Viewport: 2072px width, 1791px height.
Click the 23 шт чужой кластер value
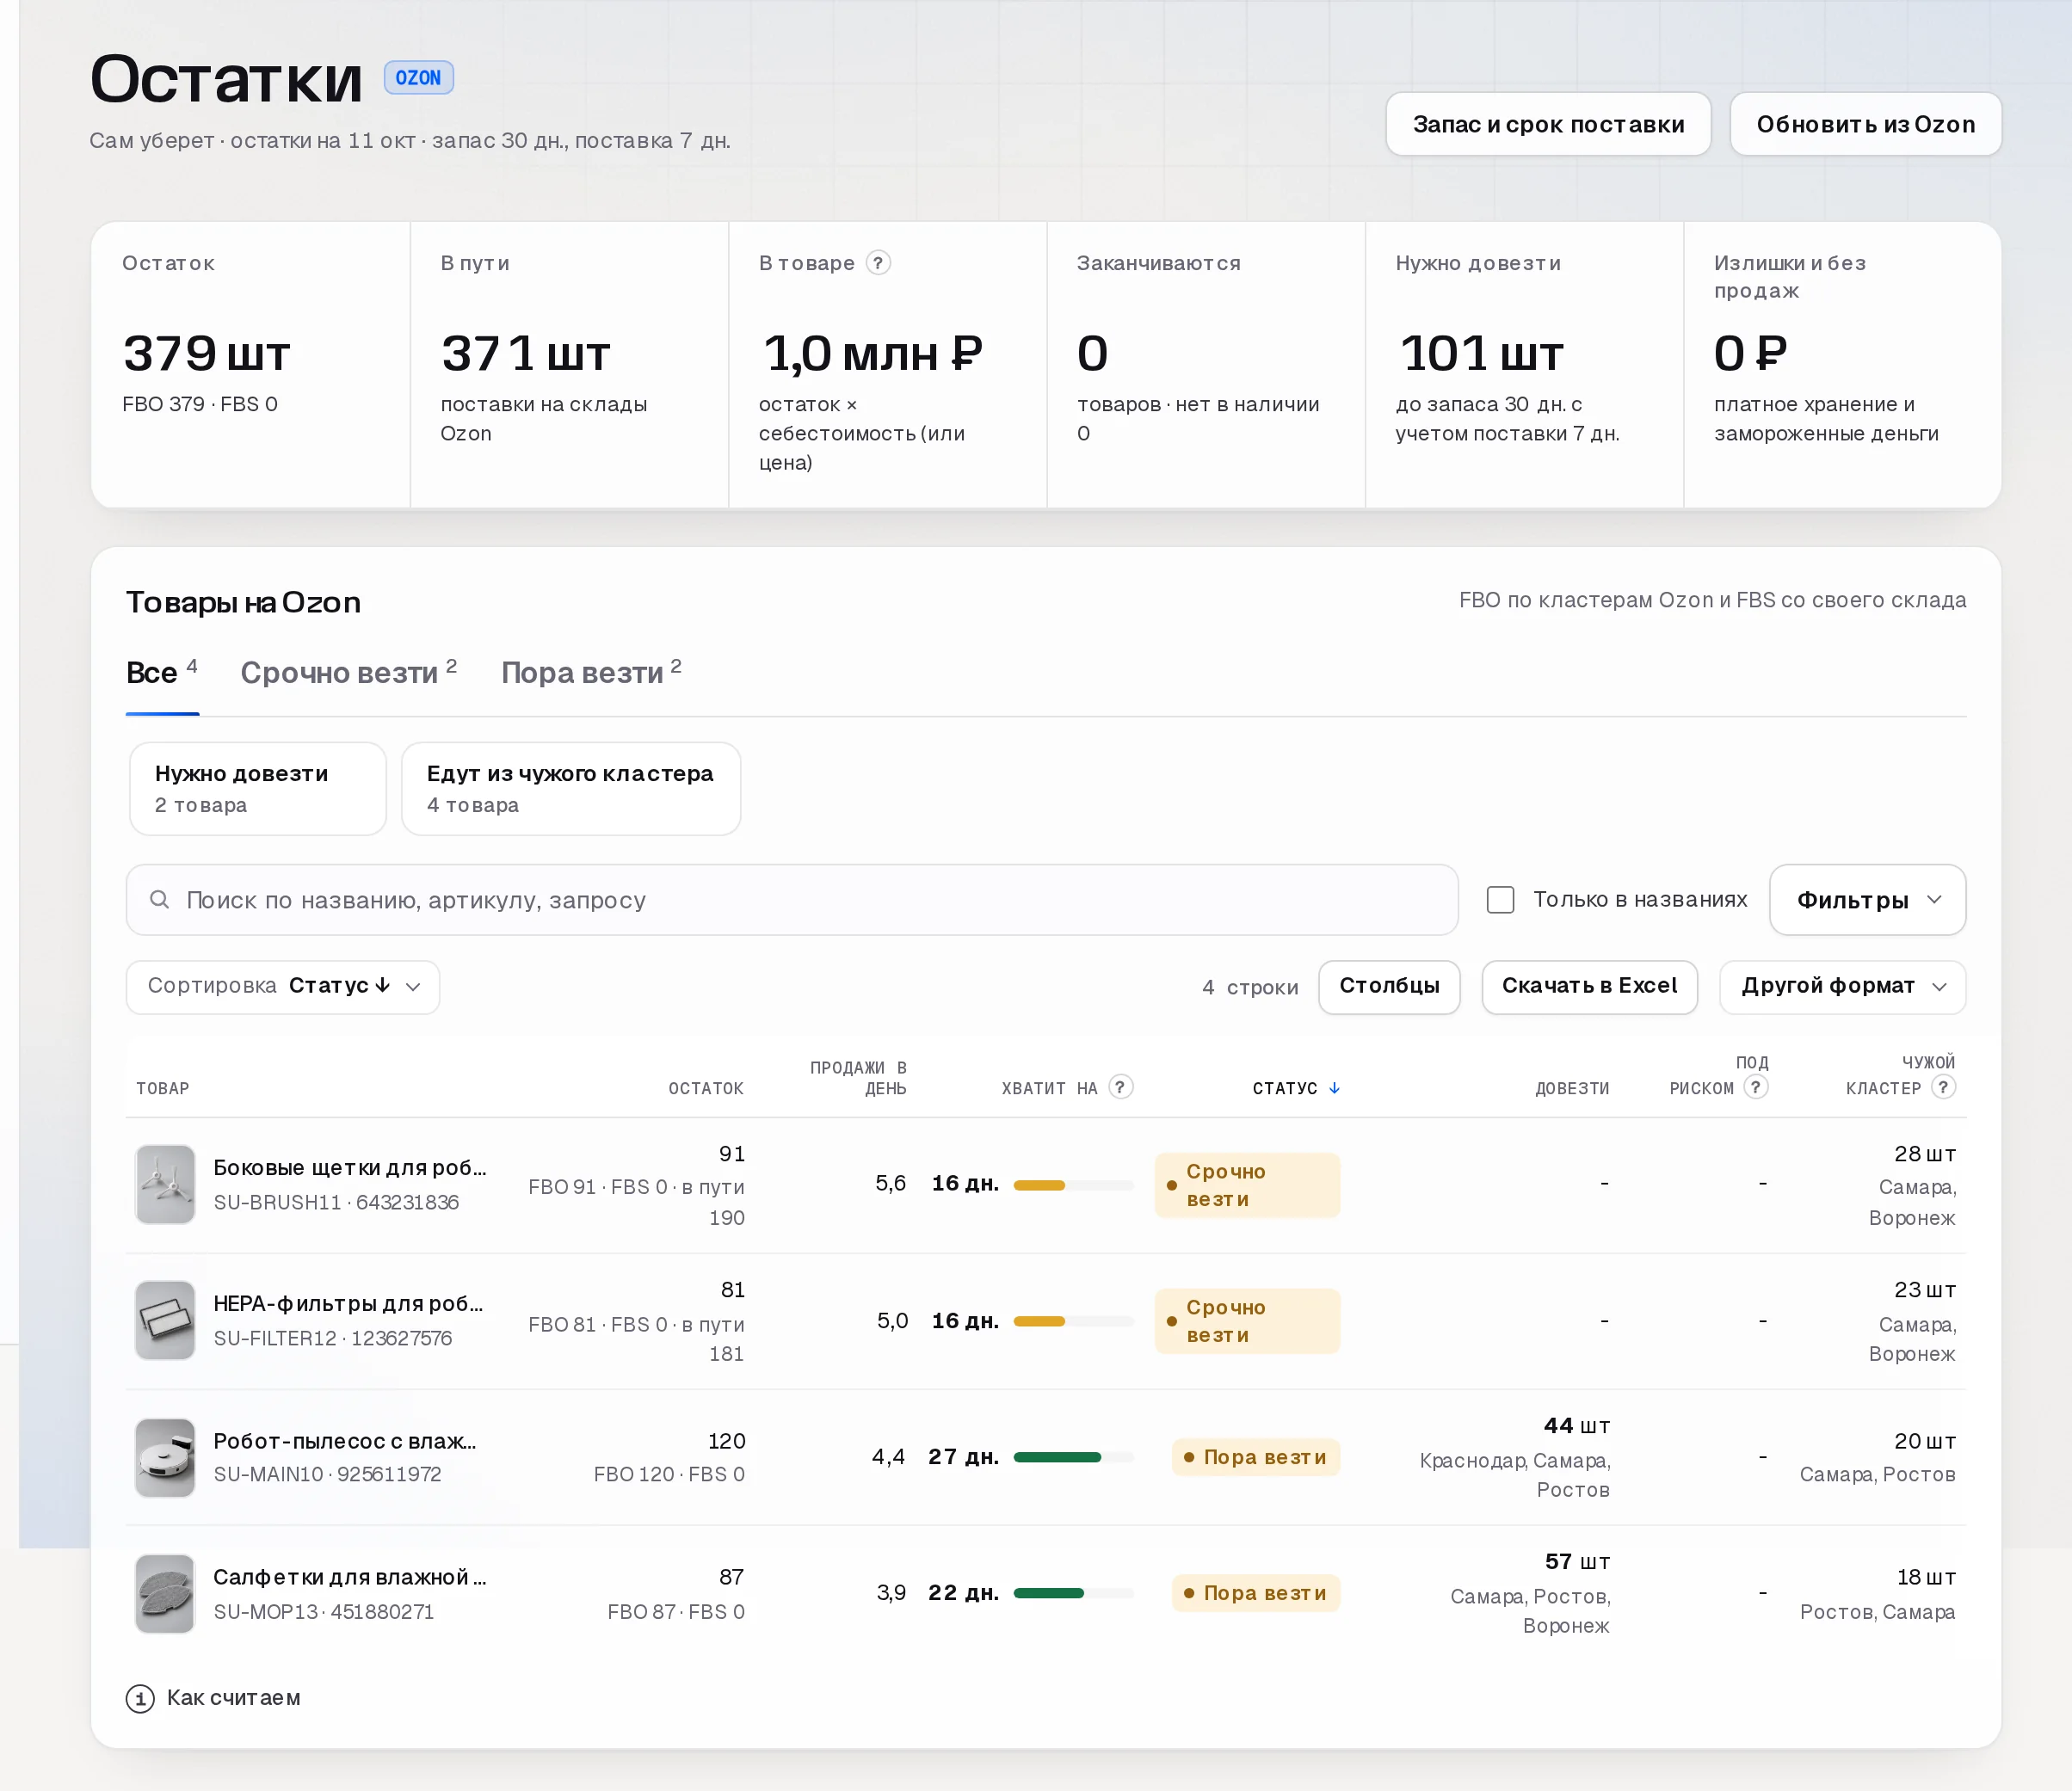click(x=1925, y=1290)
